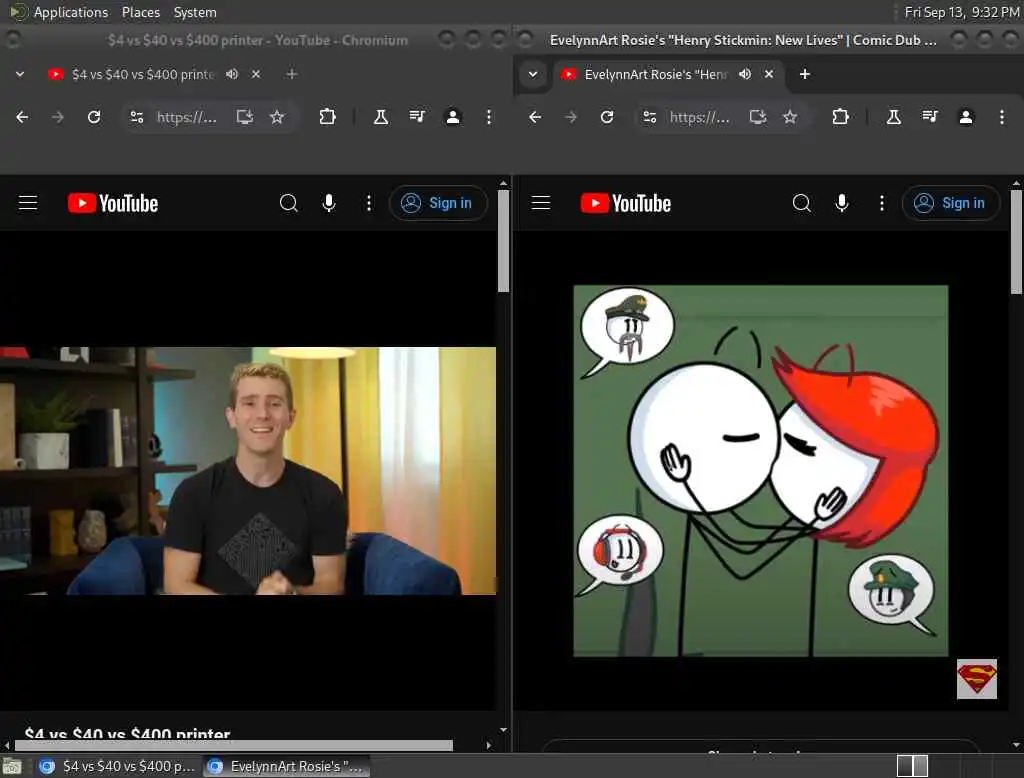Go forward in left printer window
Image resolution: width=1024 pixels, height=778 pixels.
click(57, 117)
